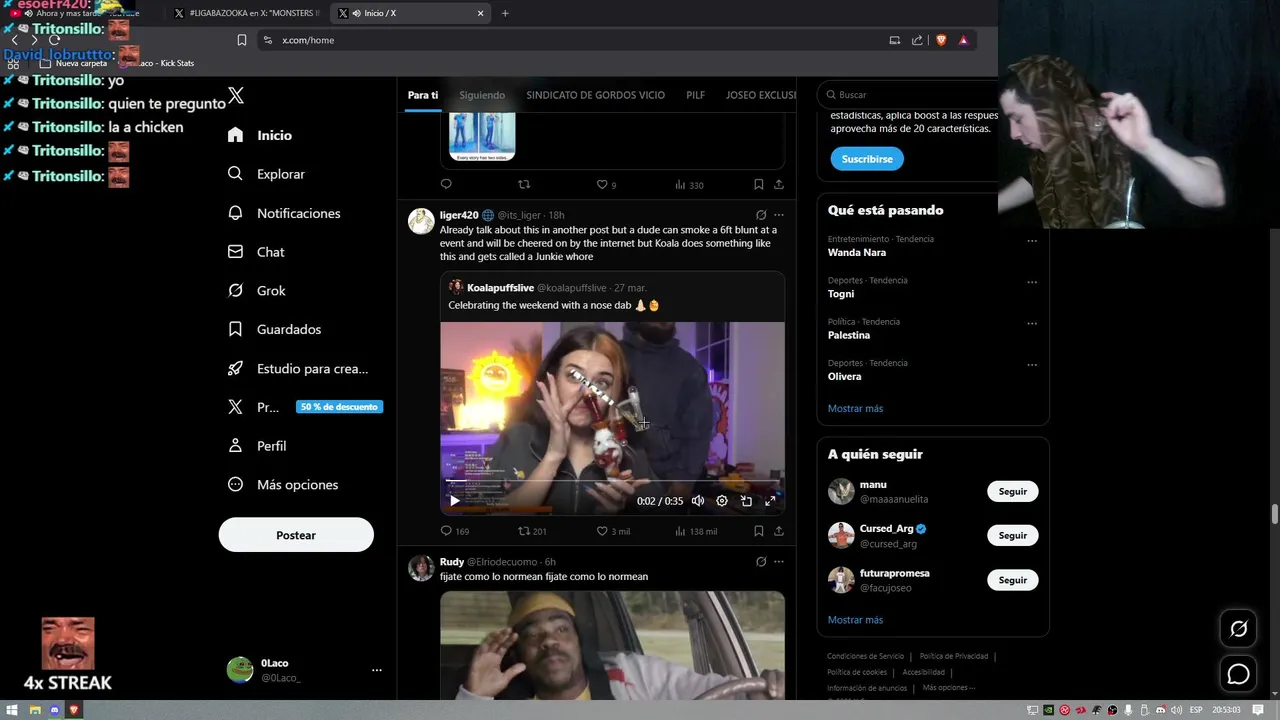Bookmark the liger420 post
The image size is (1280, 720).
[759, 531]
